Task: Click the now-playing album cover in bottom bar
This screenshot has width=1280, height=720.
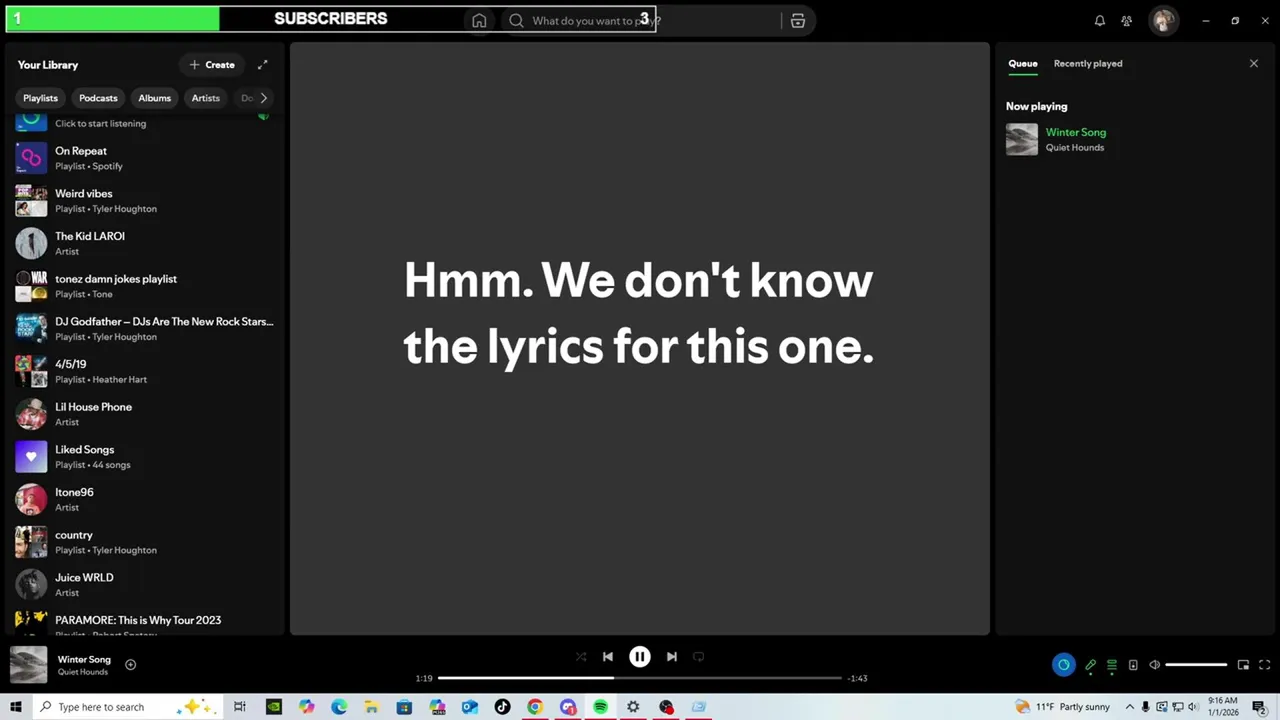Action: point(28,665)
